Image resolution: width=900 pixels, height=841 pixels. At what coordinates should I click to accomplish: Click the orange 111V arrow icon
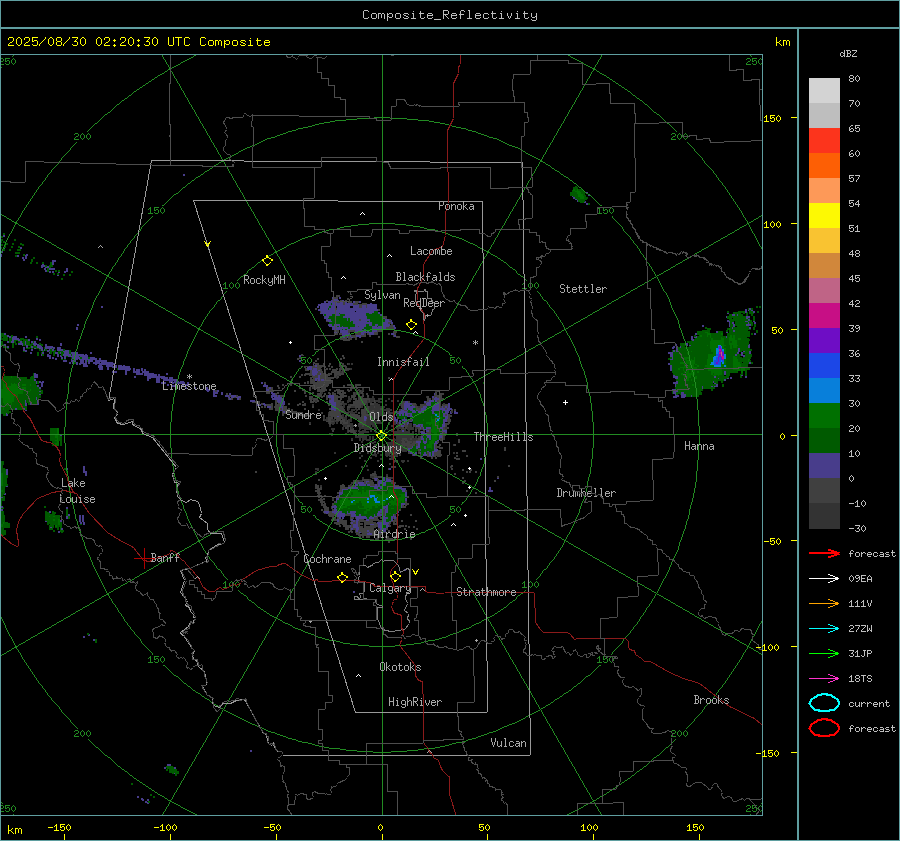click(x=824, y=603)
